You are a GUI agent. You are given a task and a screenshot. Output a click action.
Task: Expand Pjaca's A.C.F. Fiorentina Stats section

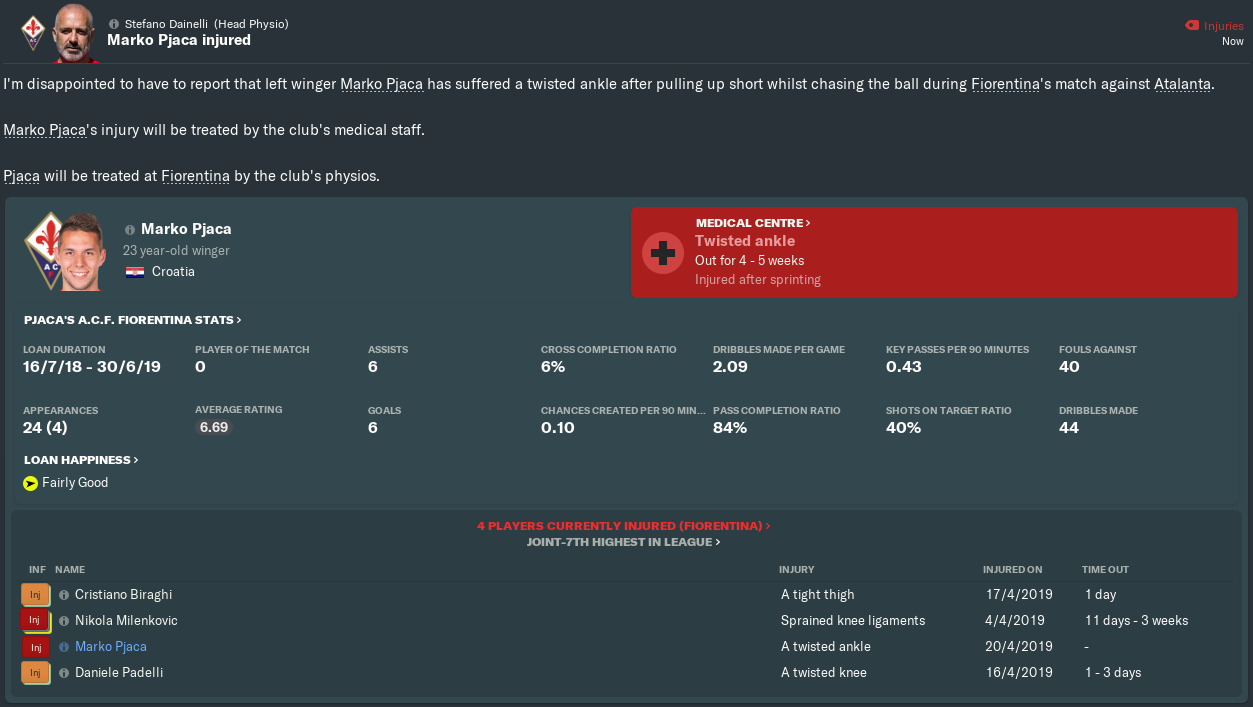133,320
